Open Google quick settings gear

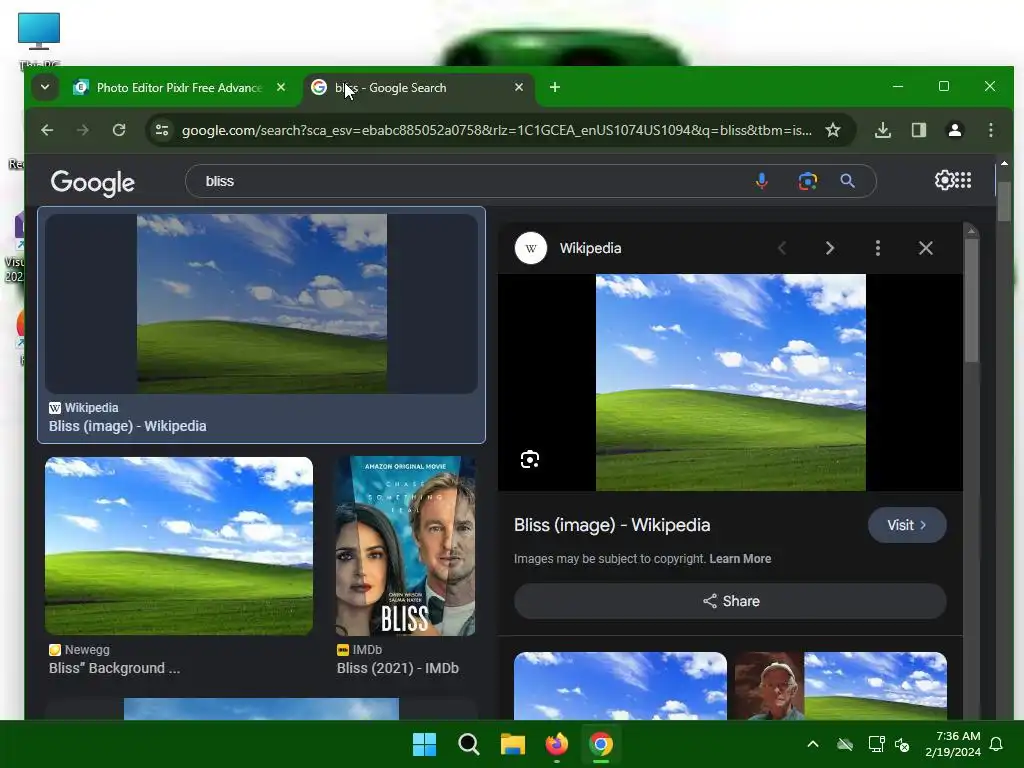coord(944,180)
